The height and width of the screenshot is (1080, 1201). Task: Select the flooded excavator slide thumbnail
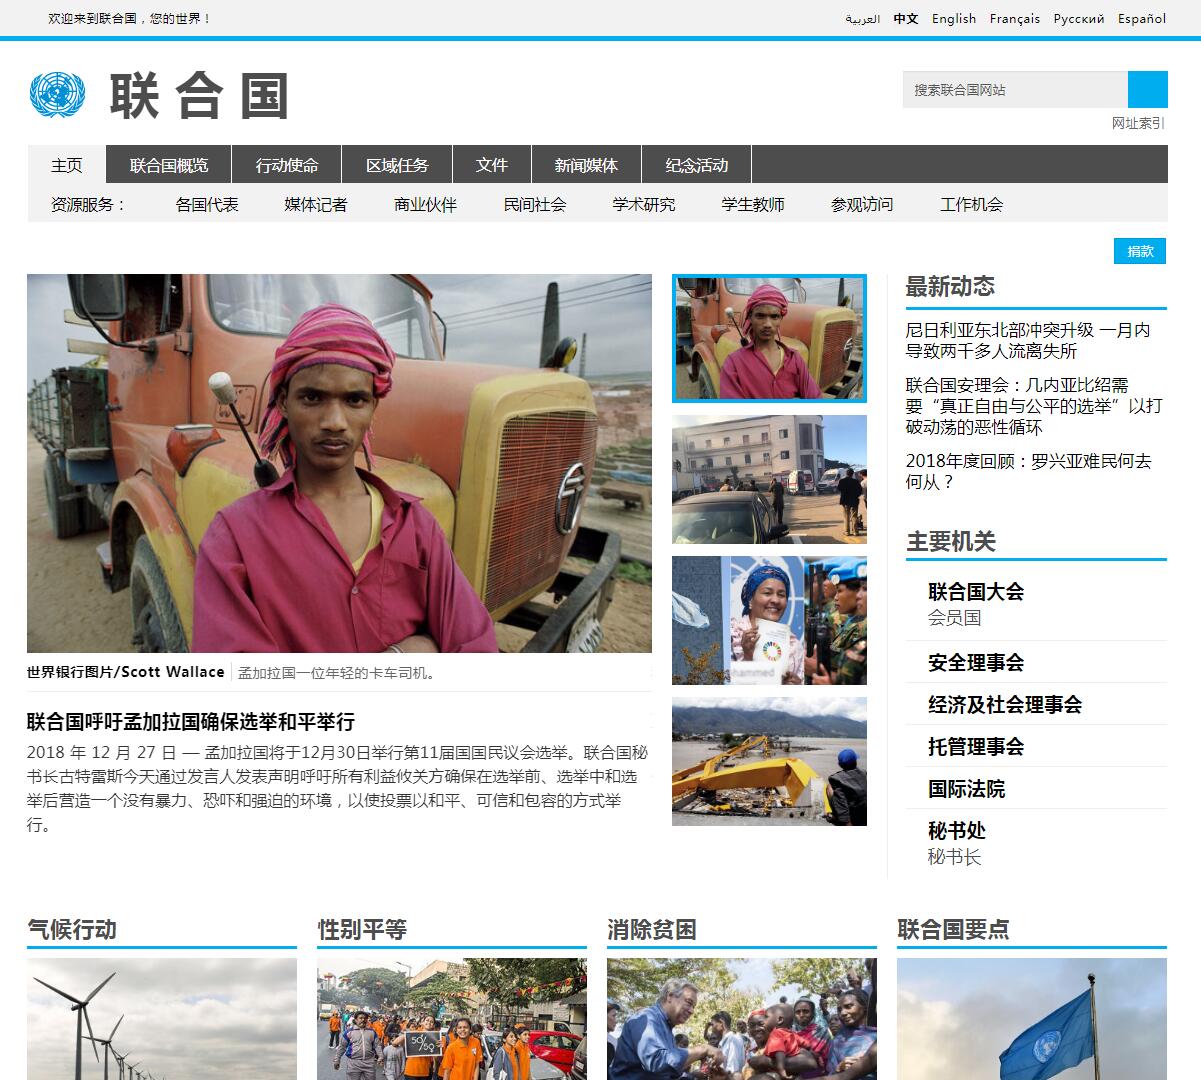[x=769, y=761]
